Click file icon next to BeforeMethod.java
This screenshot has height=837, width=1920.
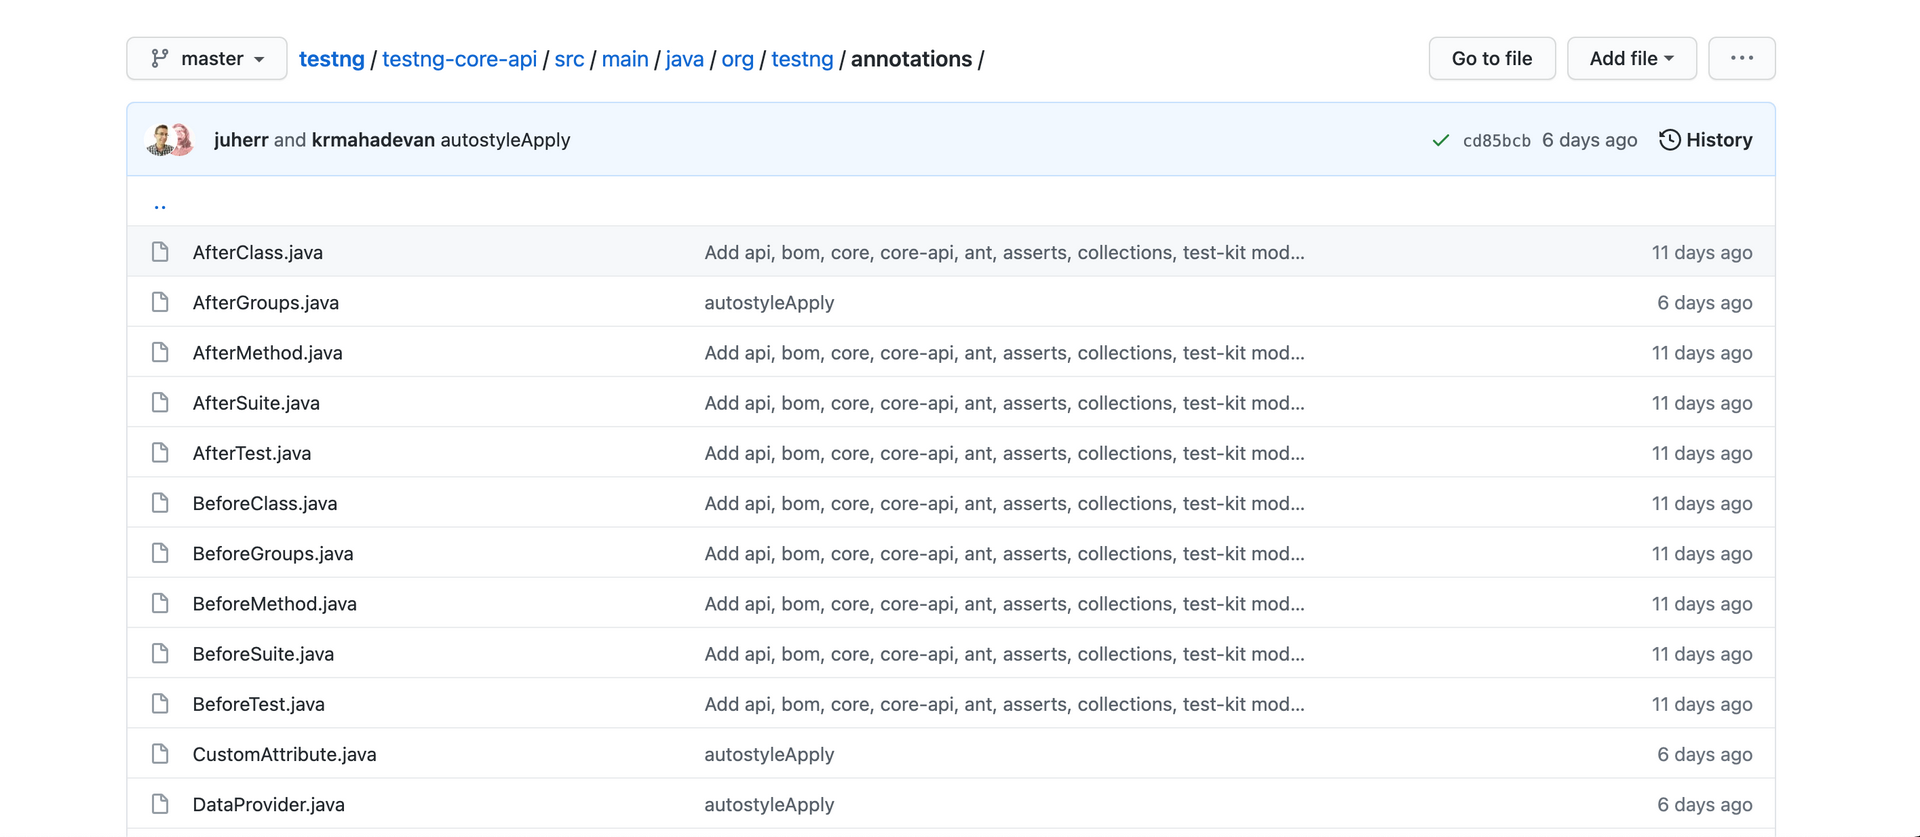click(x=160, y=602)
